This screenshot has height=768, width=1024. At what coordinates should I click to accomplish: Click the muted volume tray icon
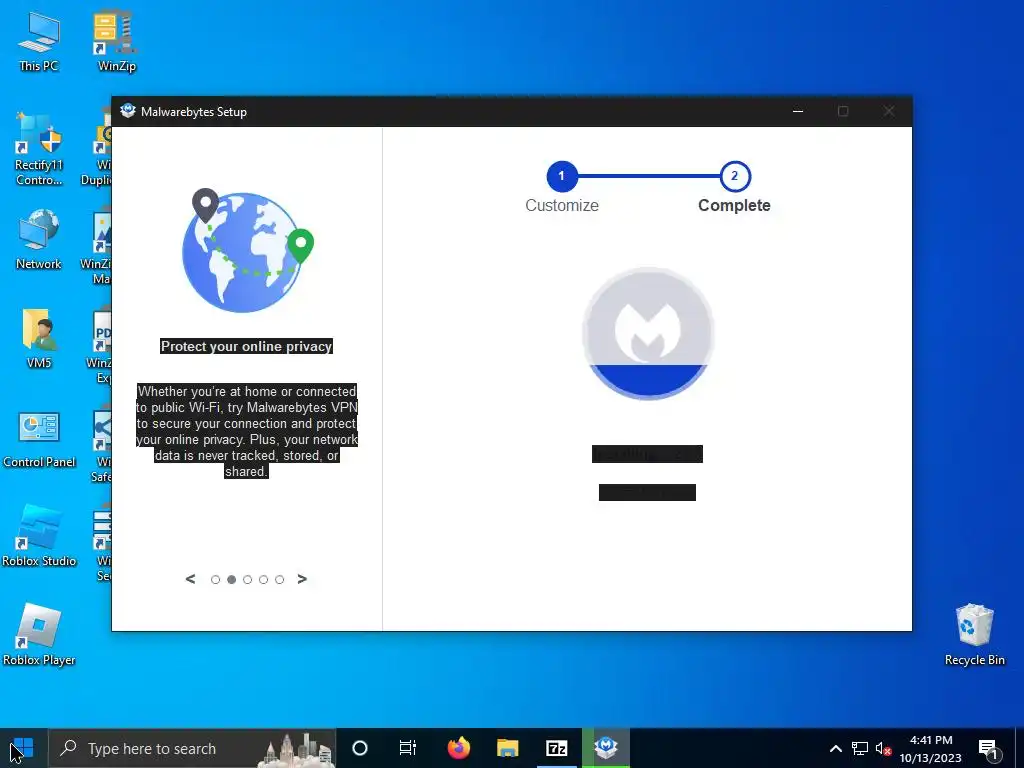point(883,748)
